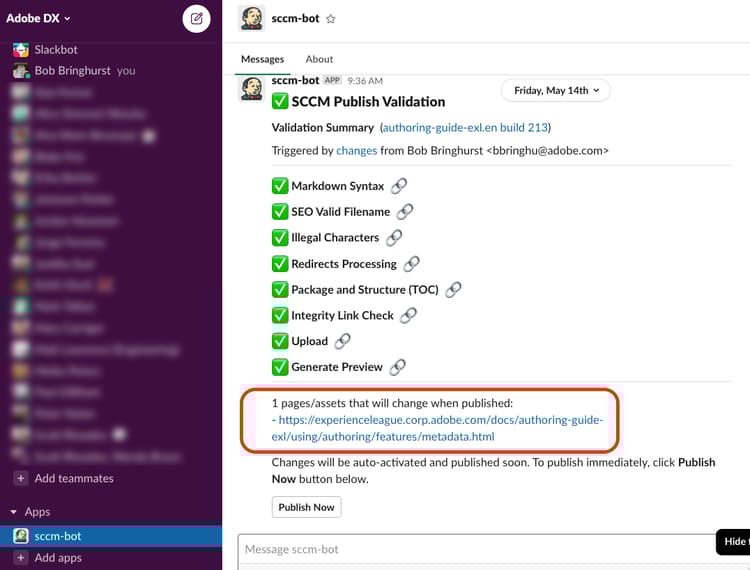750x570 pixels.
Task: Click the sccm-bot sender name in message
Action: pyautogui.click(x=295, y=80)
